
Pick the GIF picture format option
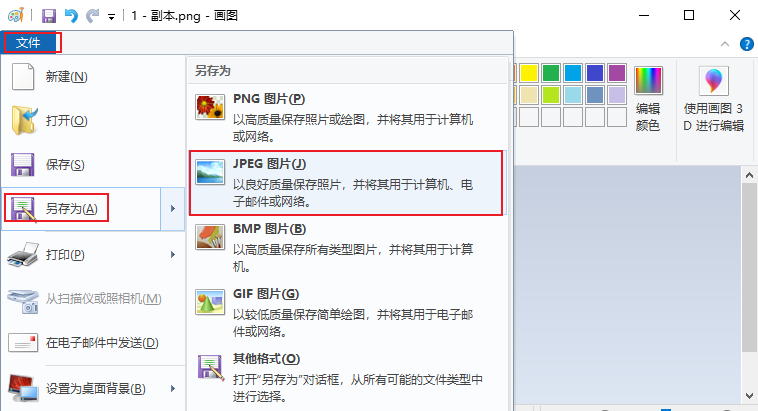click(x=347, y=312)
